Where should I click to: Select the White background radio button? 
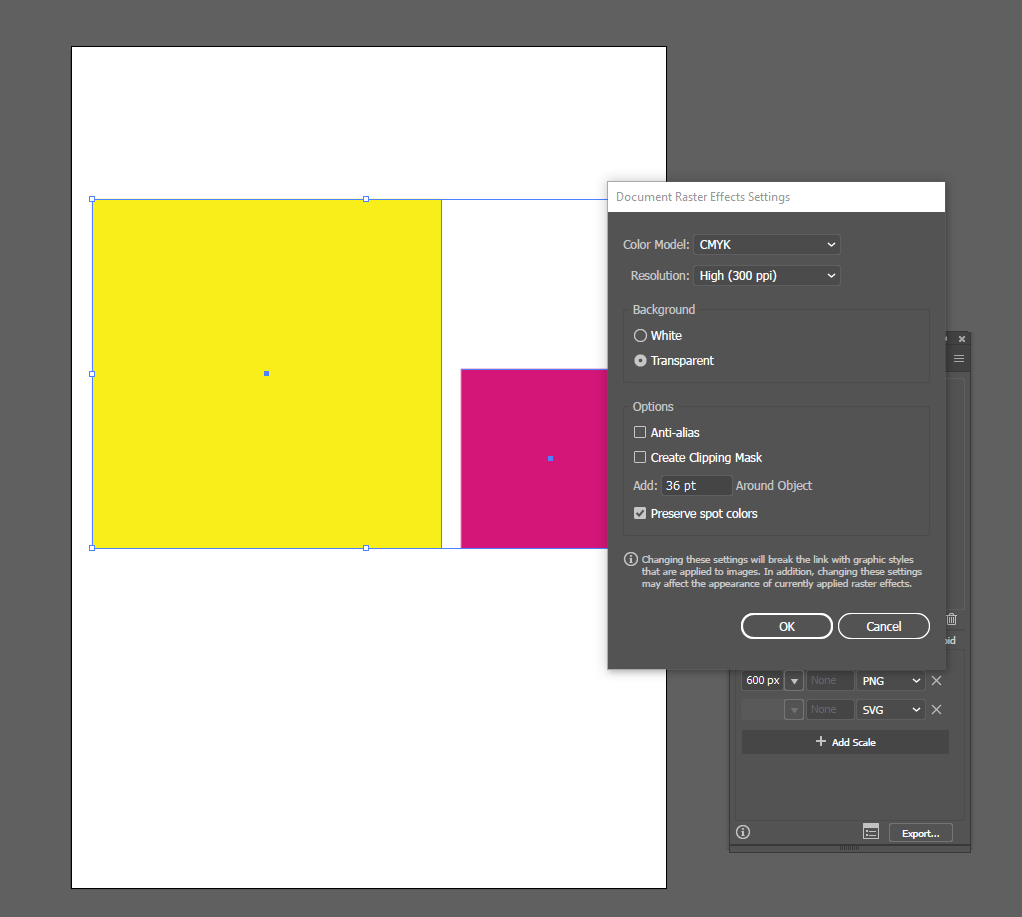[x=640, y=335]
